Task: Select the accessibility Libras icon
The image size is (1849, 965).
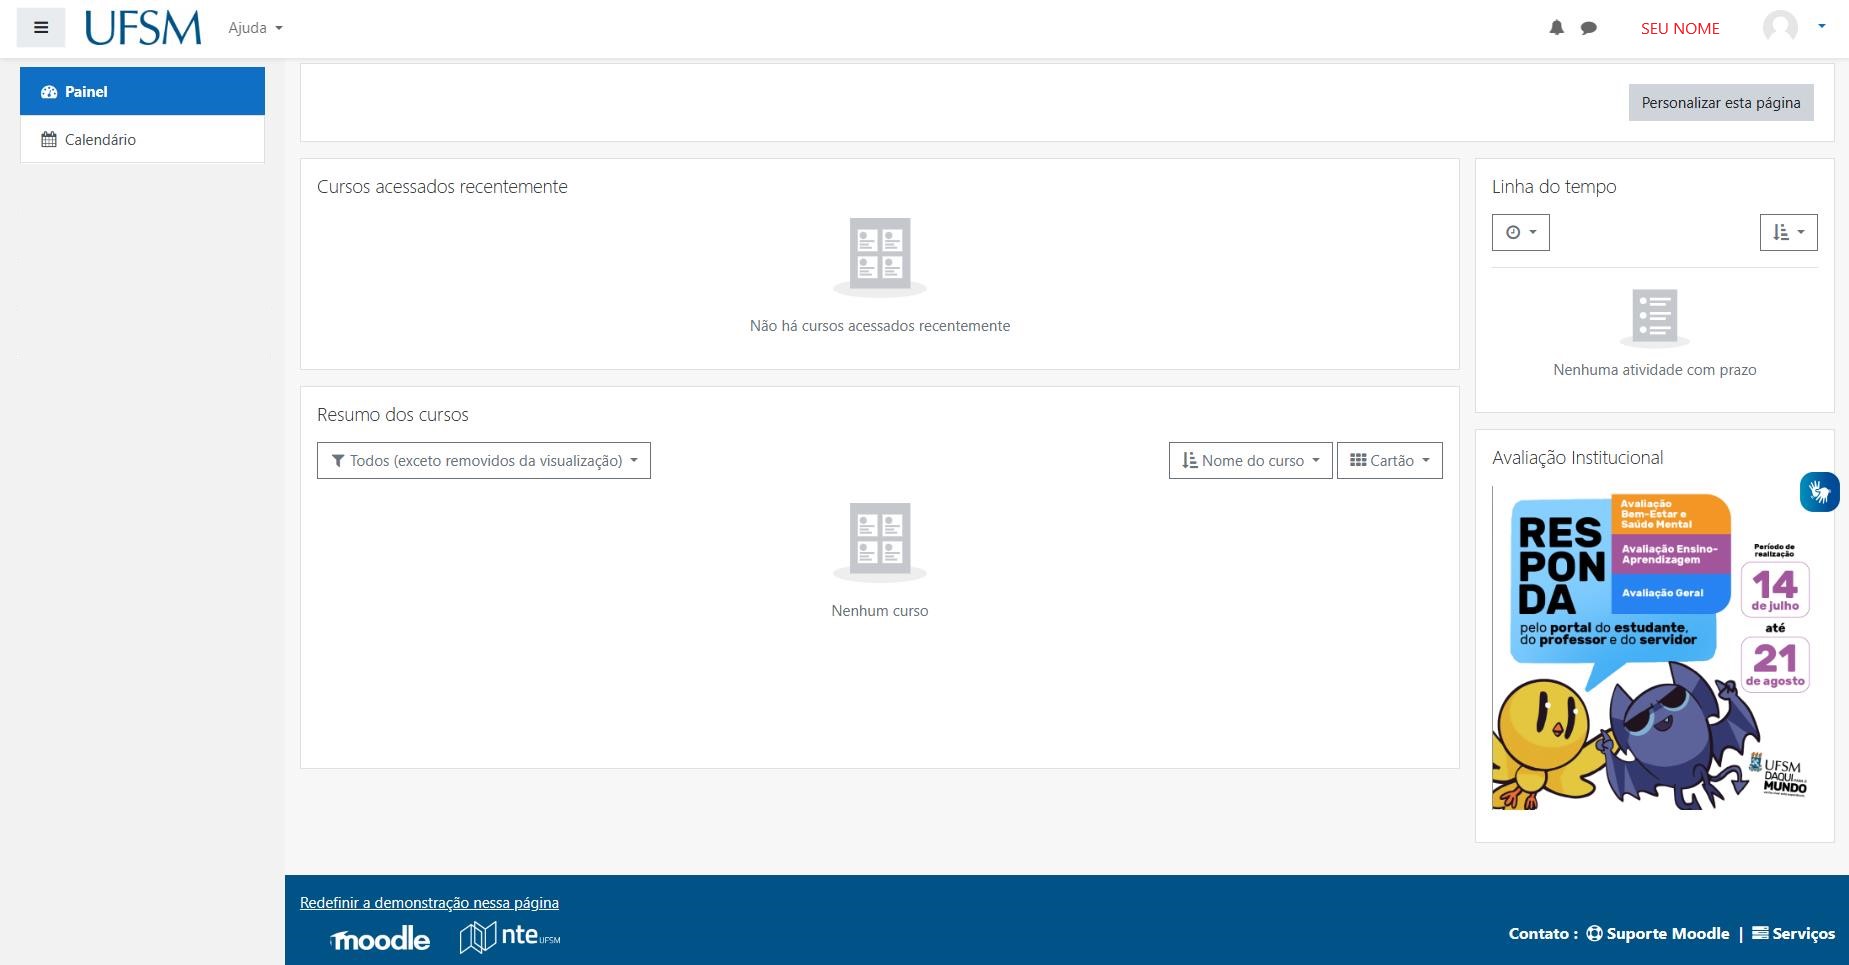Action: (1819, 492)
